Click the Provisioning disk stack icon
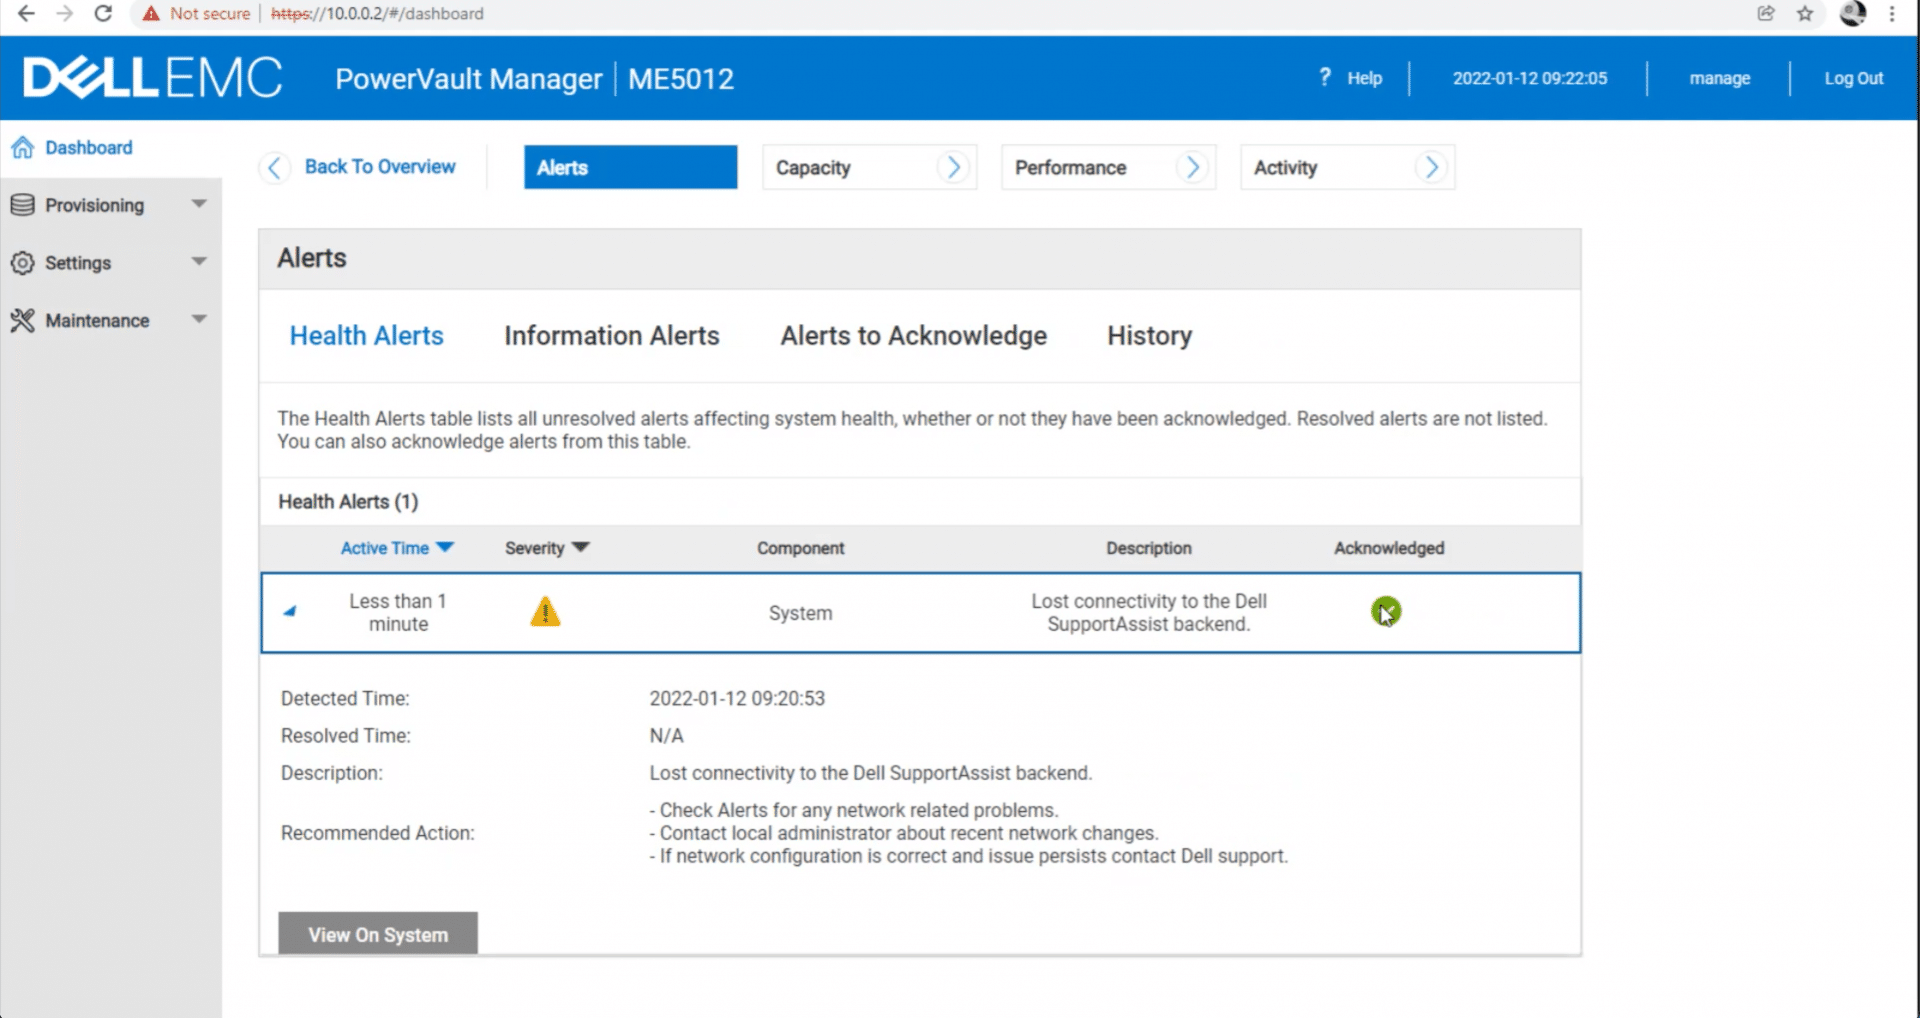This screenshot has height=1018, width=1920. (x=22, y=205)
